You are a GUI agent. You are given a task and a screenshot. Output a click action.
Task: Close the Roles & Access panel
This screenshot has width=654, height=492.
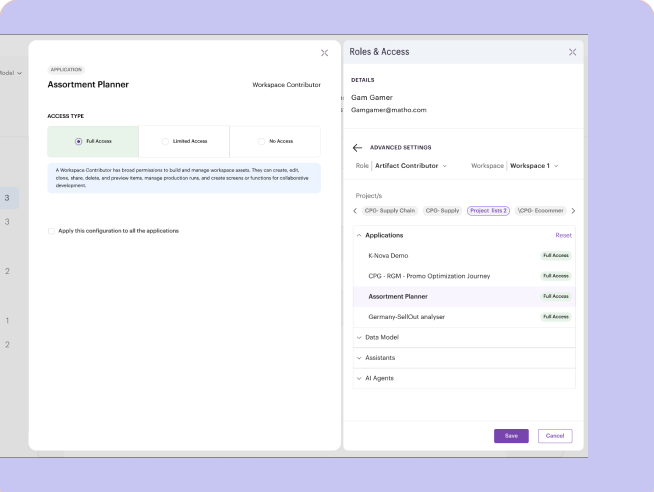[572, 52]
